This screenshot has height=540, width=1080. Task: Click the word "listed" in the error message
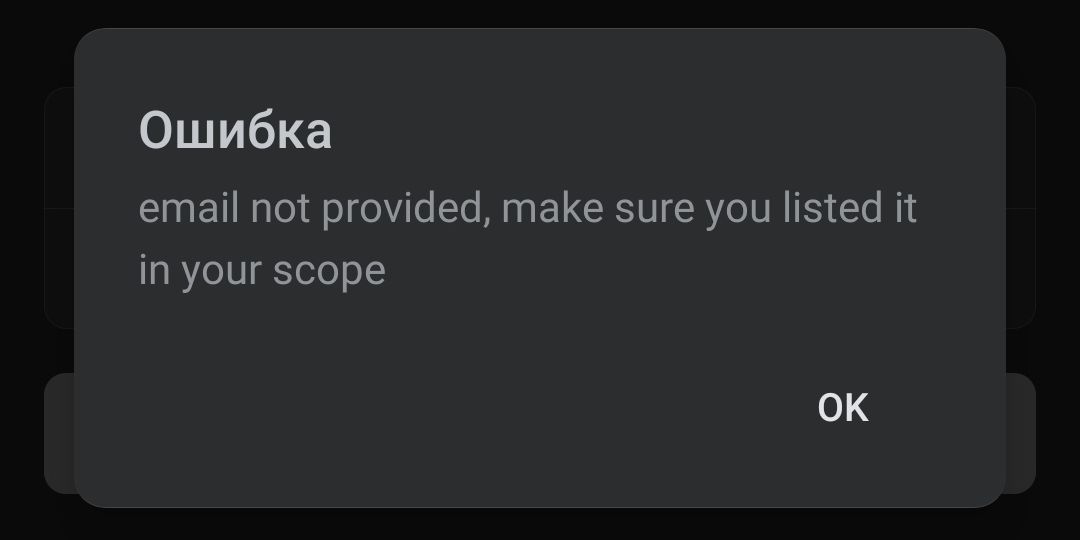coord(800,209)
